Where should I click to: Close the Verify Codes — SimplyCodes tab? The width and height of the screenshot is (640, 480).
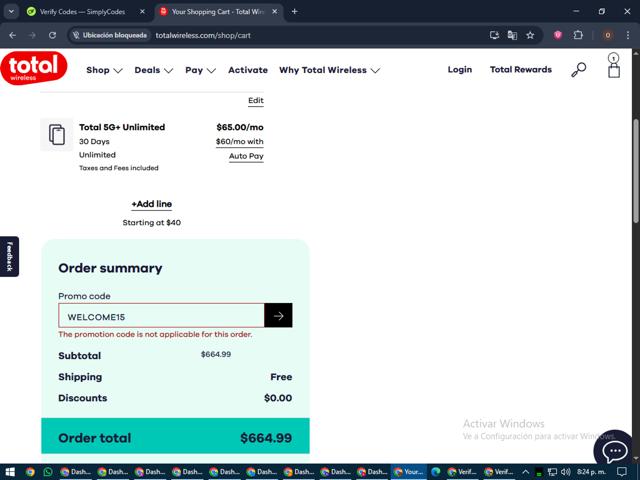pyautogui.click(x=142, y=11)
